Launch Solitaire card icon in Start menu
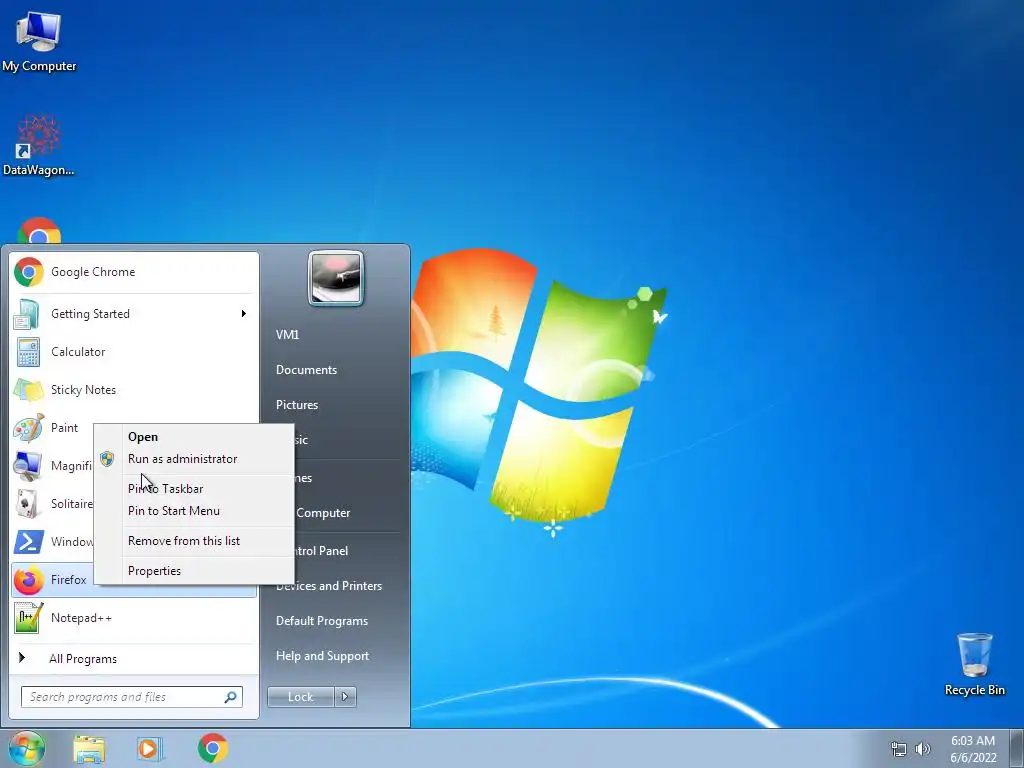 tap(28, 504)
